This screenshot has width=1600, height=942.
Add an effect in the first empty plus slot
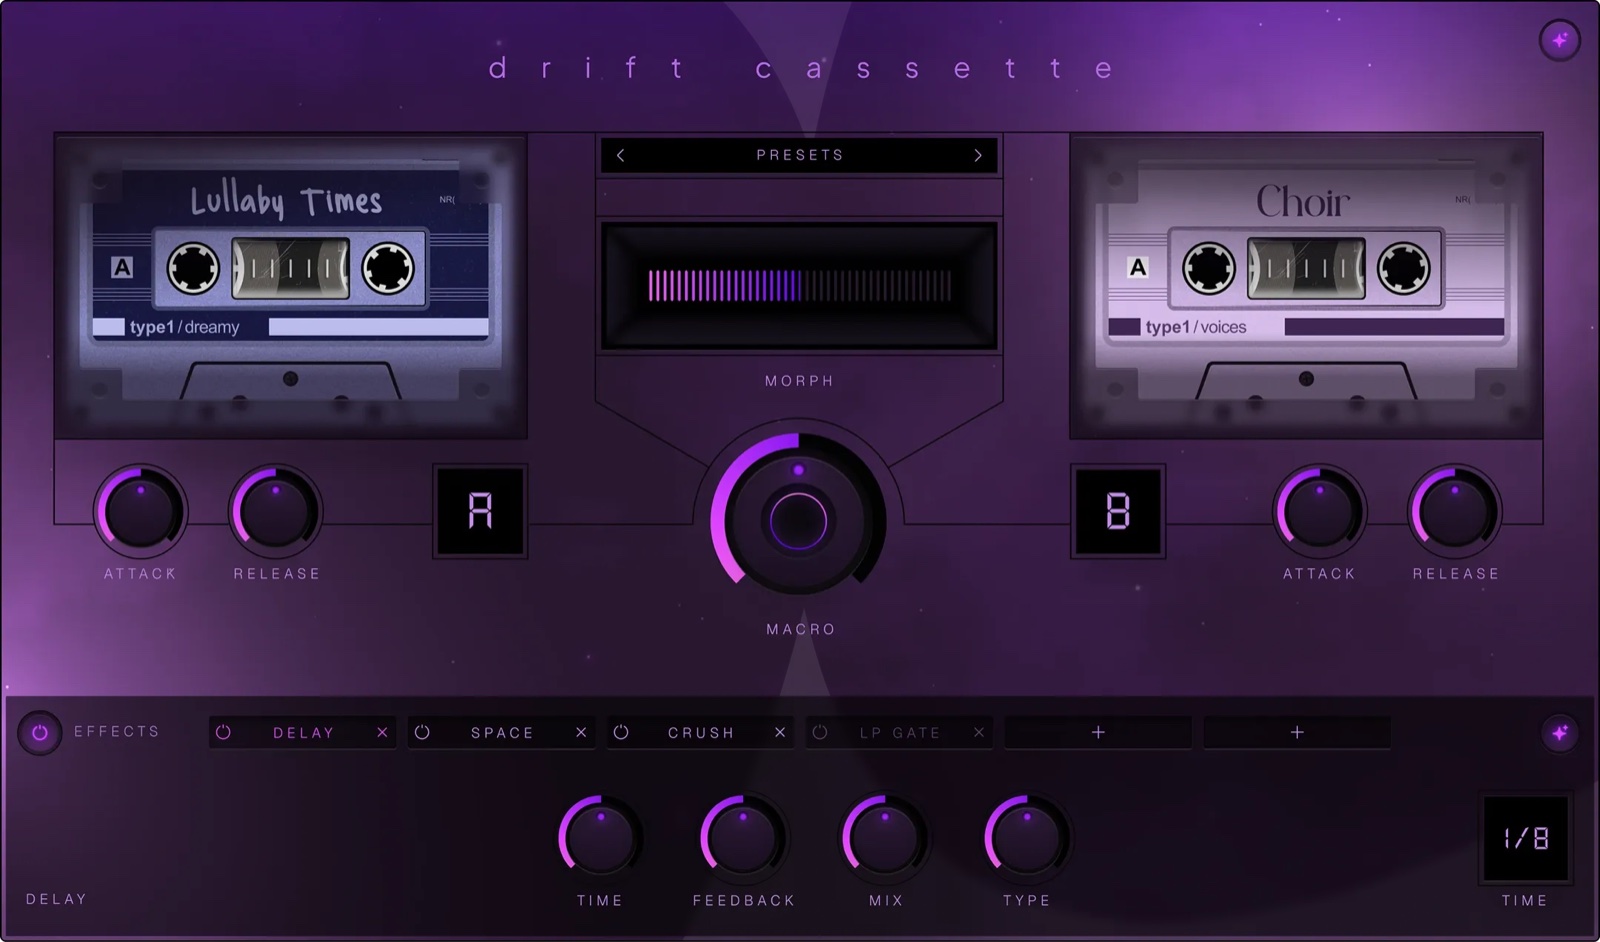pyautogui.click(x=1098, y=733)
